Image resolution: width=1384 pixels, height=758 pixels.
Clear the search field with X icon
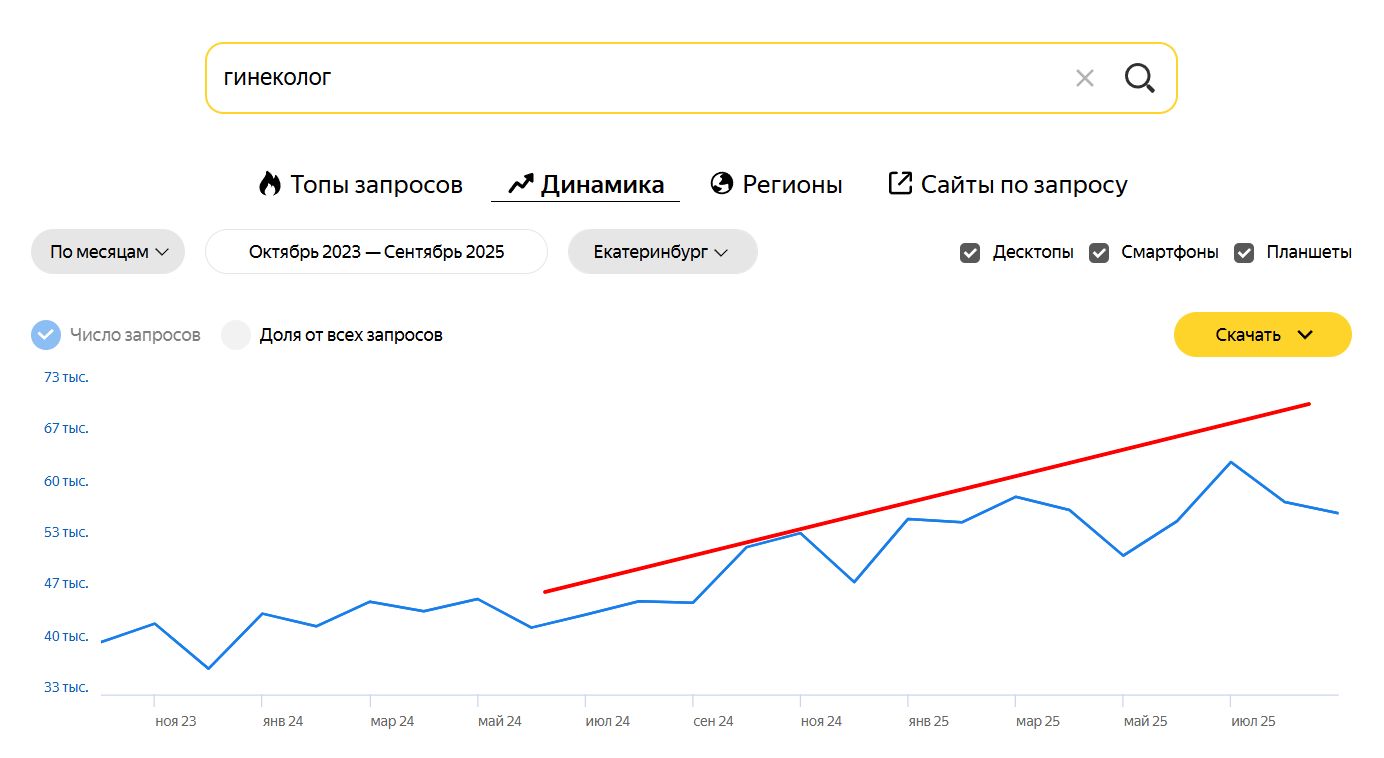(x=1085, y=78)
